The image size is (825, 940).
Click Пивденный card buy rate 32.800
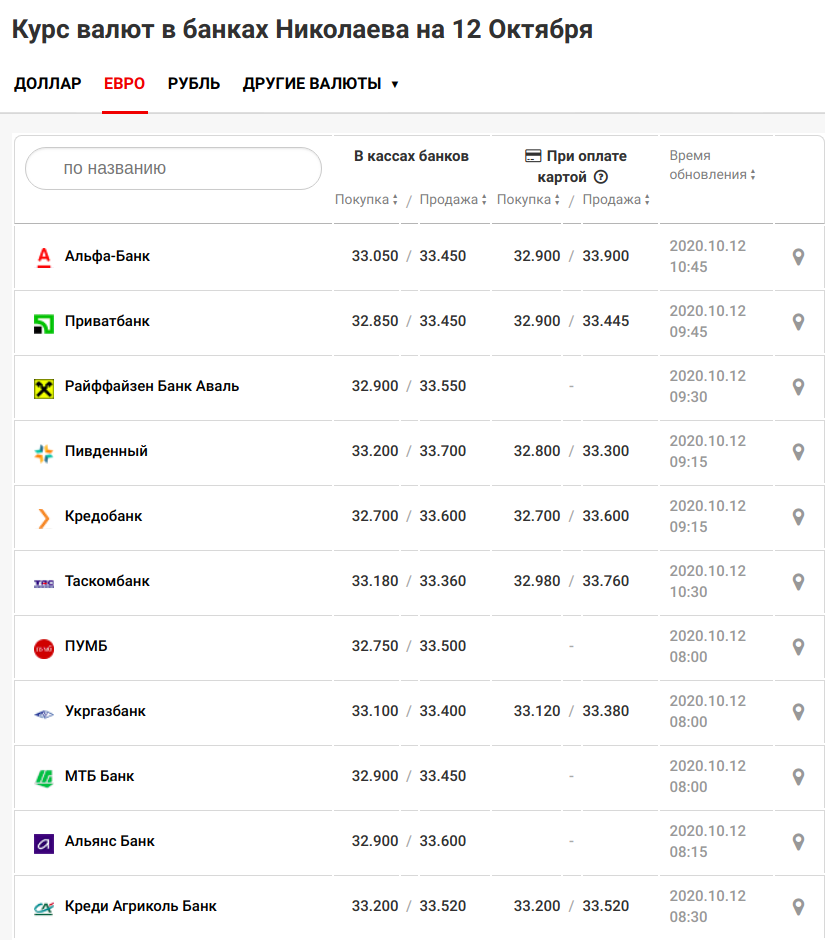pyautogui.click(x=537, y=451)
